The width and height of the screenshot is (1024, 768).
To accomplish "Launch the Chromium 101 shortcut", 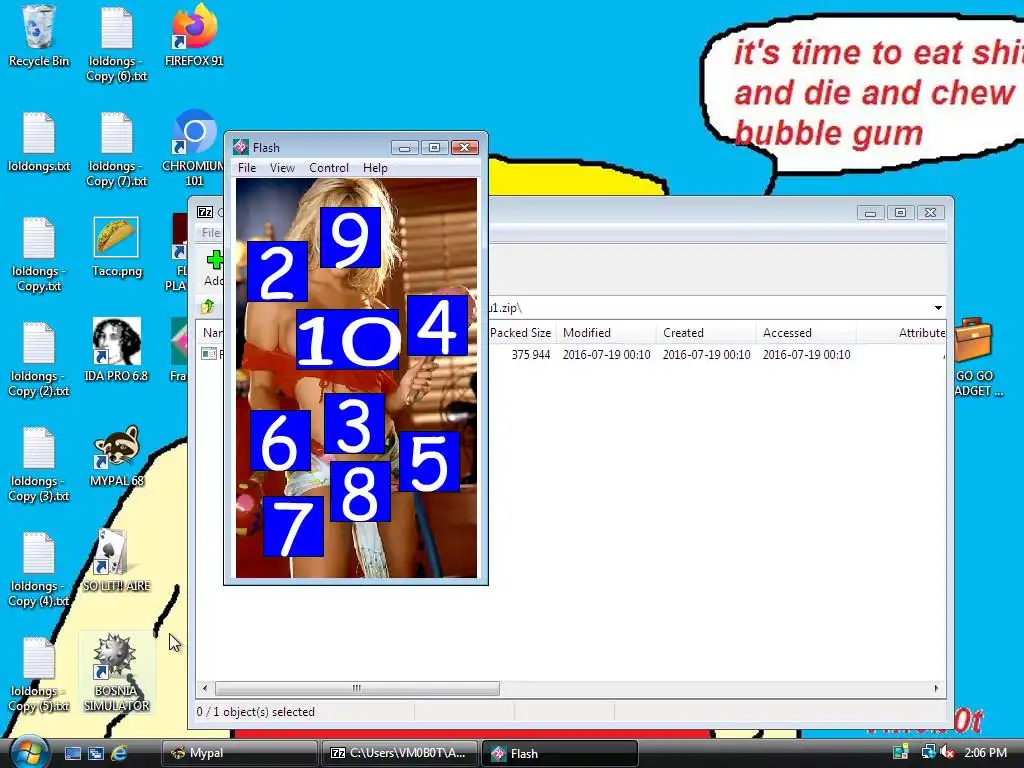I will pos(194,150).
